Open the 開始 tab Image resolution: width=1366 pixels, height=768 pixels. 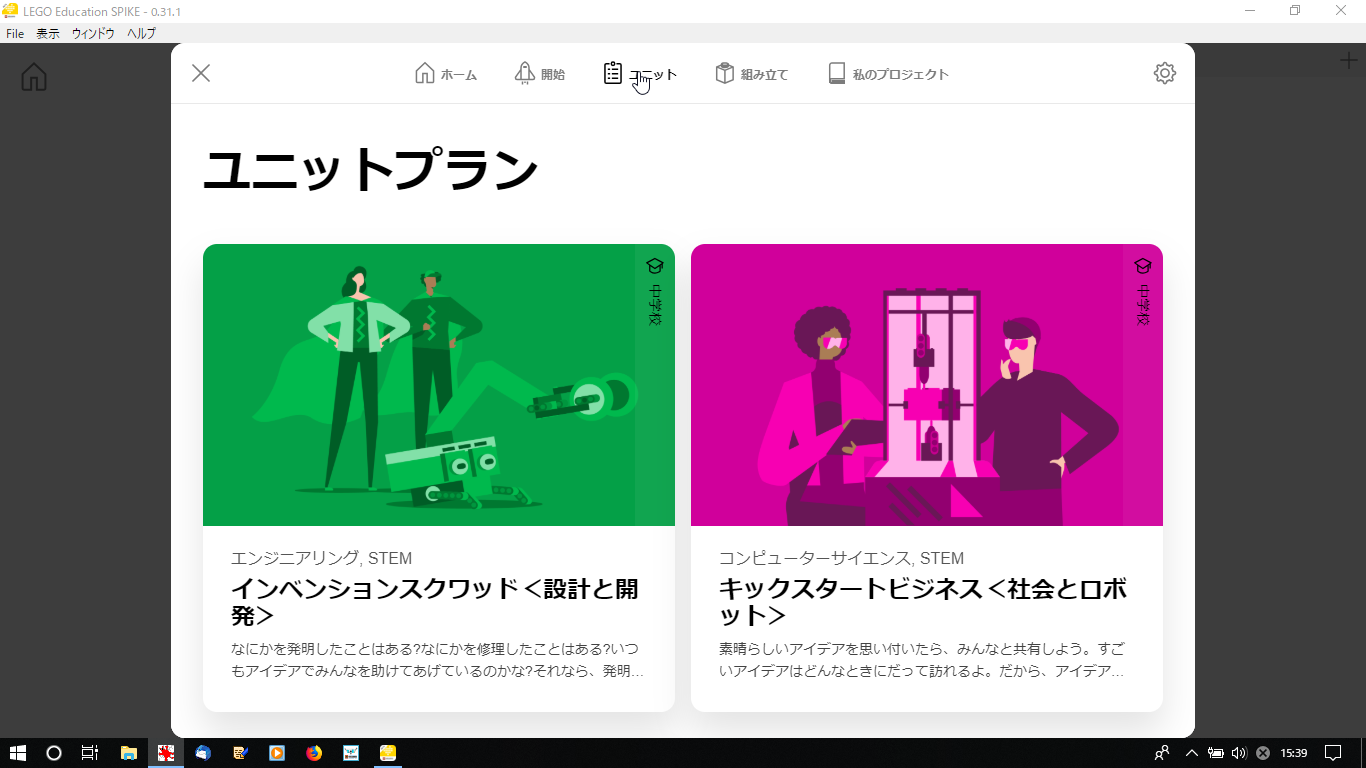pos(540,74)
